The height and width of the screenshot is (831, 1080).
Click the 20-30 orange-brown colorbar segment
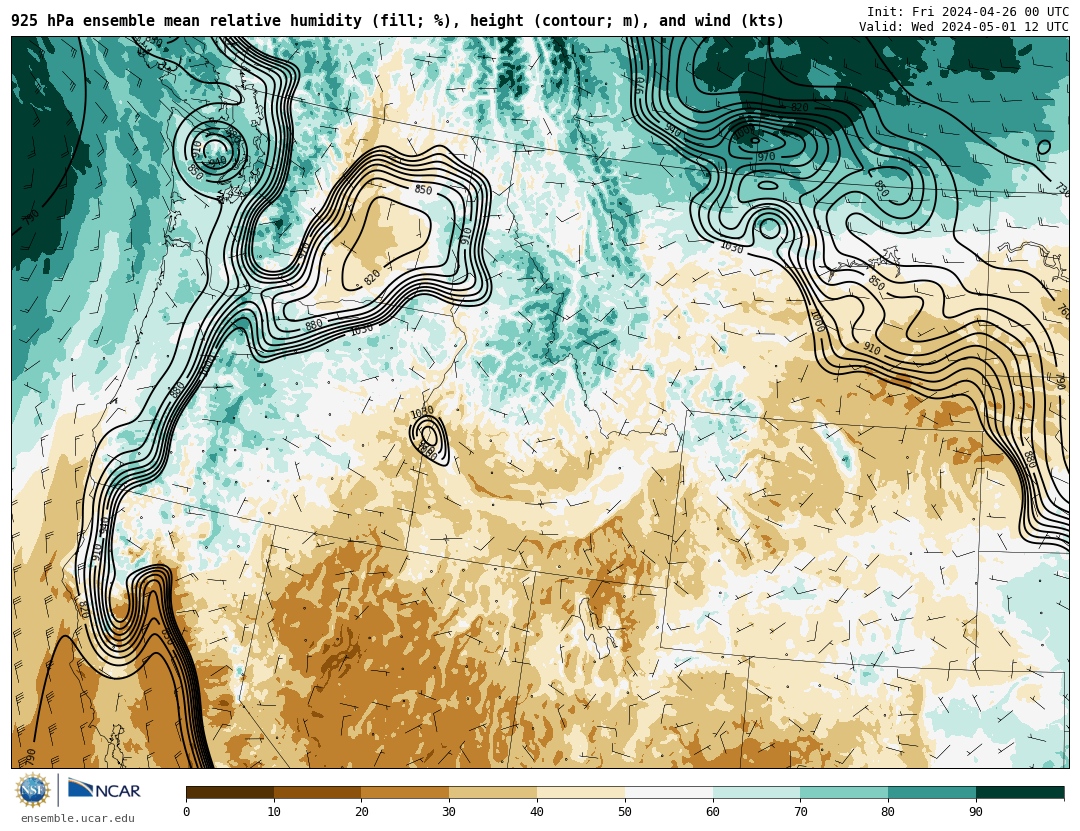tap(405, 793)
